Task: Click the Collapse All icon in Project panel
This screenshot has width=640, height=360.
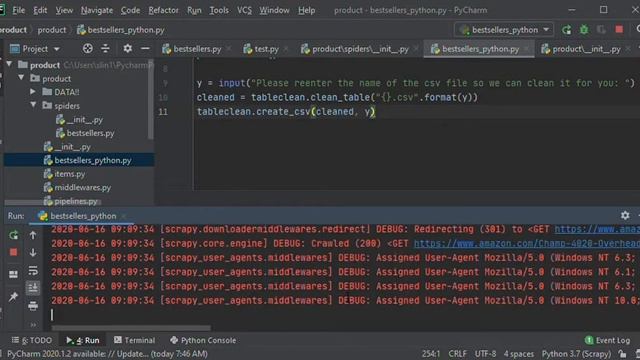Action: [105, 49]
